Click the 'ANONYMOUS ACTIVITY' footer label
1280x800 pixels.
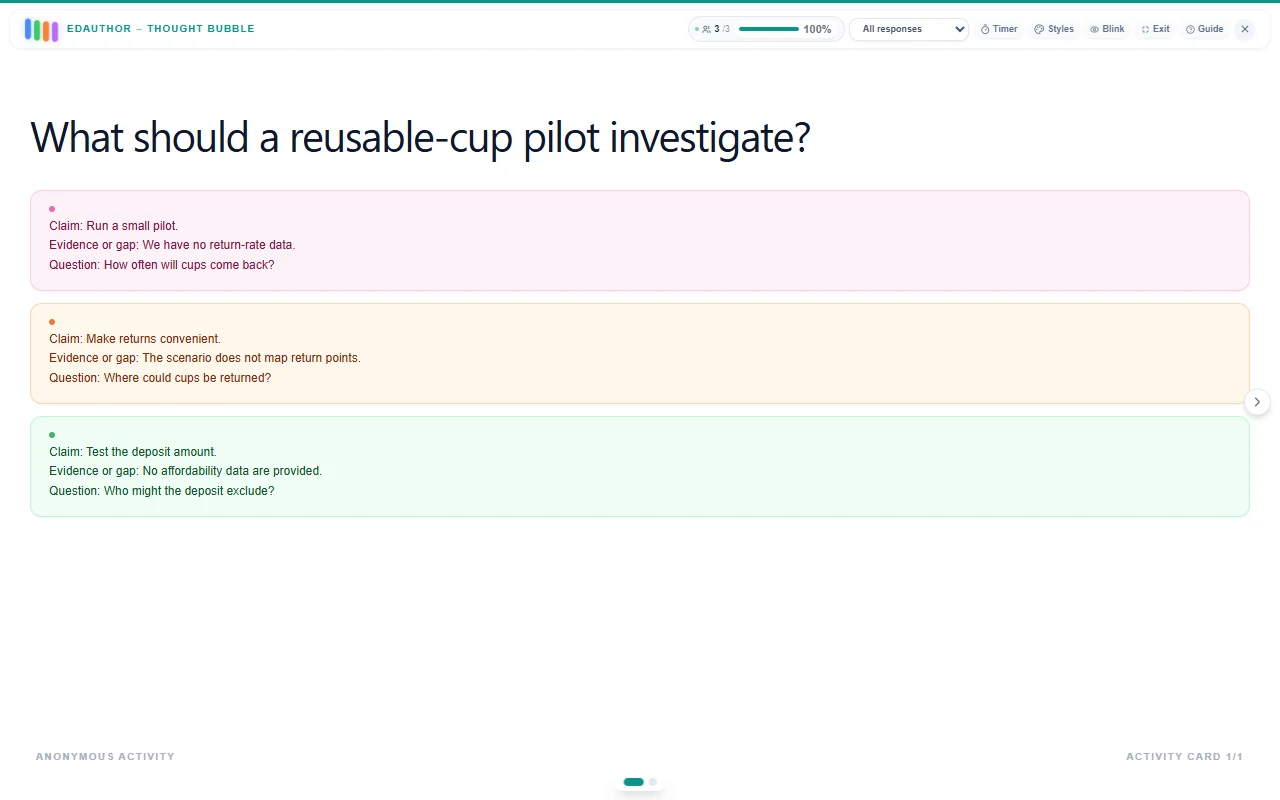pyautogui.click(x=105, y=757)
